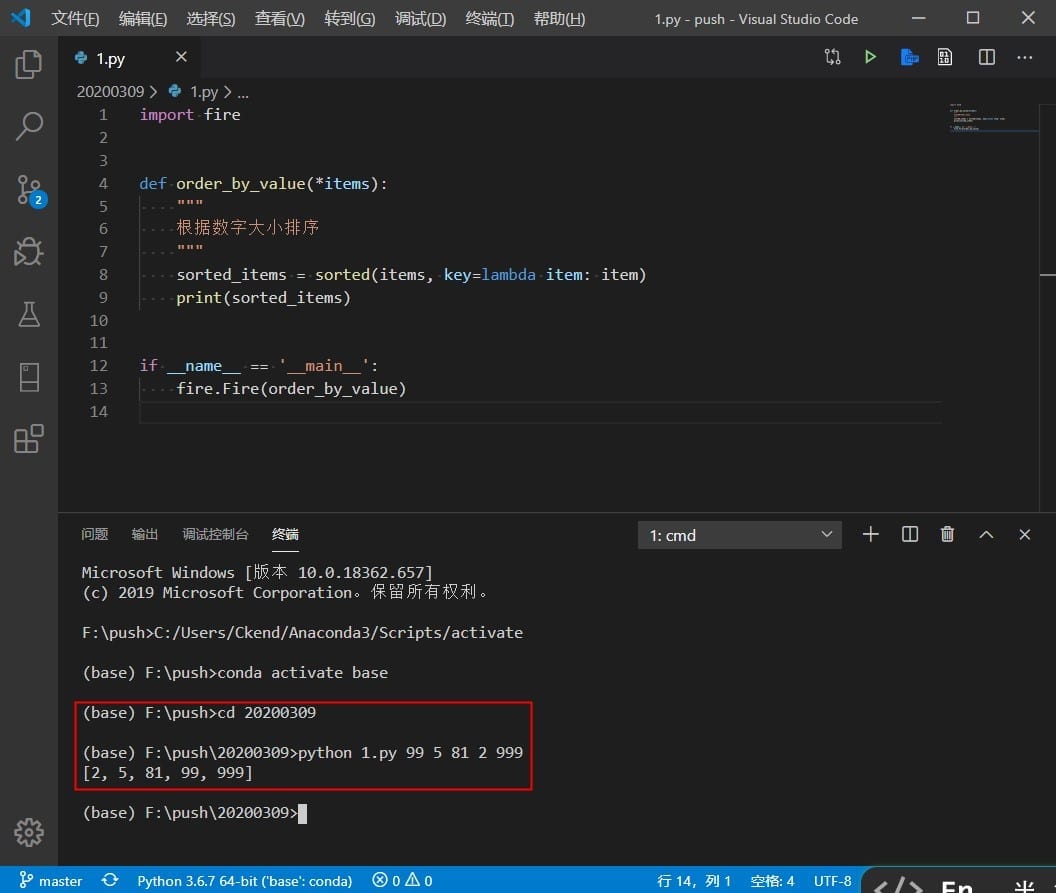The width and height of the screenshot is (1056, 893).
Task: Open the Explorer view in activity bar
Action: [x=28, y=65]
